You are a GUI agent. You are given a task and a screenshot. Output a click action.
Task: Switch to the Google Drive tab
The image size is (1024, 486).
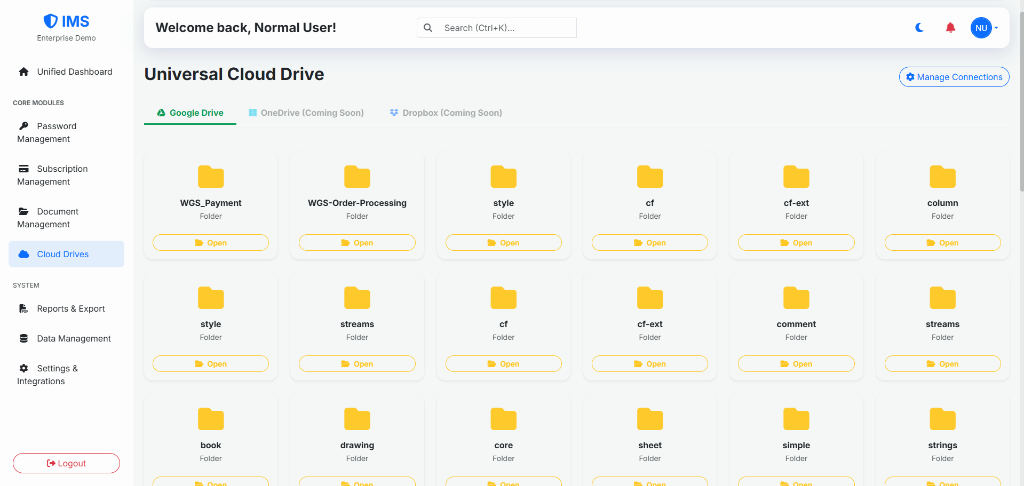[190, 113]
